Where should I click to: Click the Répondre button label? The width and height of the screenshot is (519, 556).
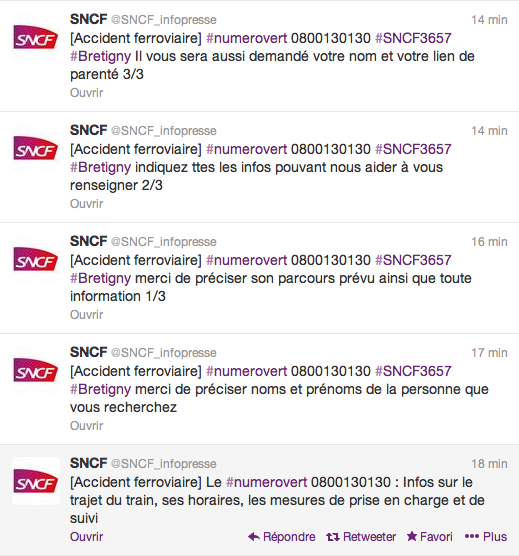[x=289, y=537]
